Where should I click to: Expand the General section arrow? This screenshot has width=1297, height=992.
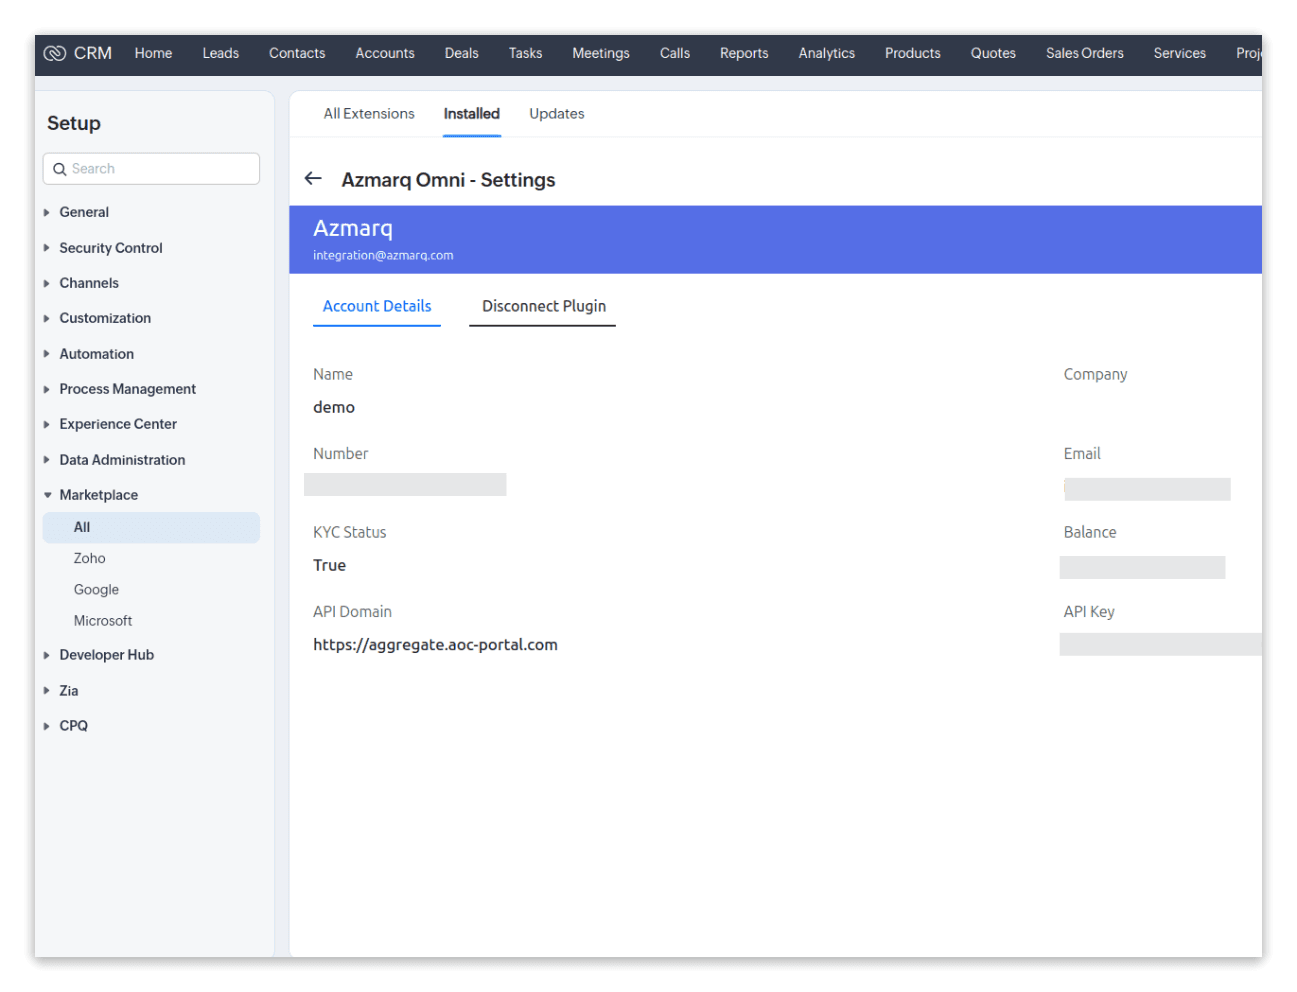(47, 212)
